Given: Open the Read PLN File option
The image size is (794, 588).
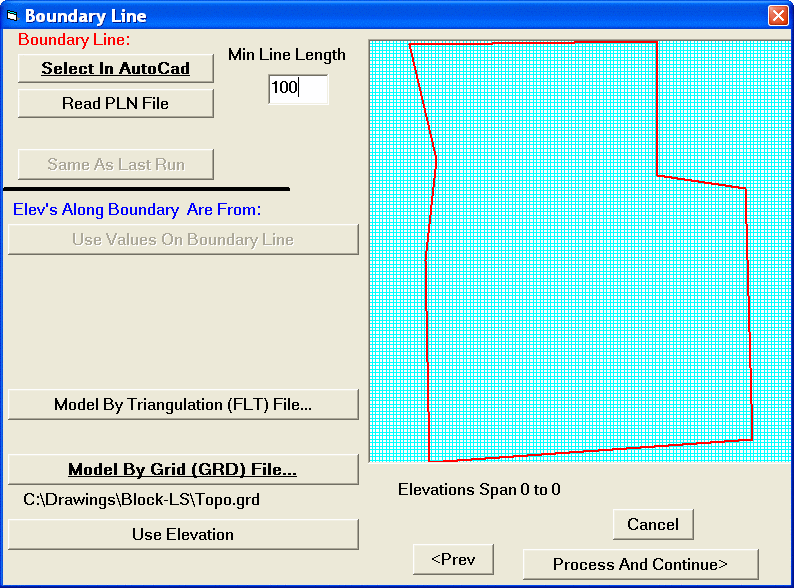Looking at the screenshot, I should pos(115,103).
